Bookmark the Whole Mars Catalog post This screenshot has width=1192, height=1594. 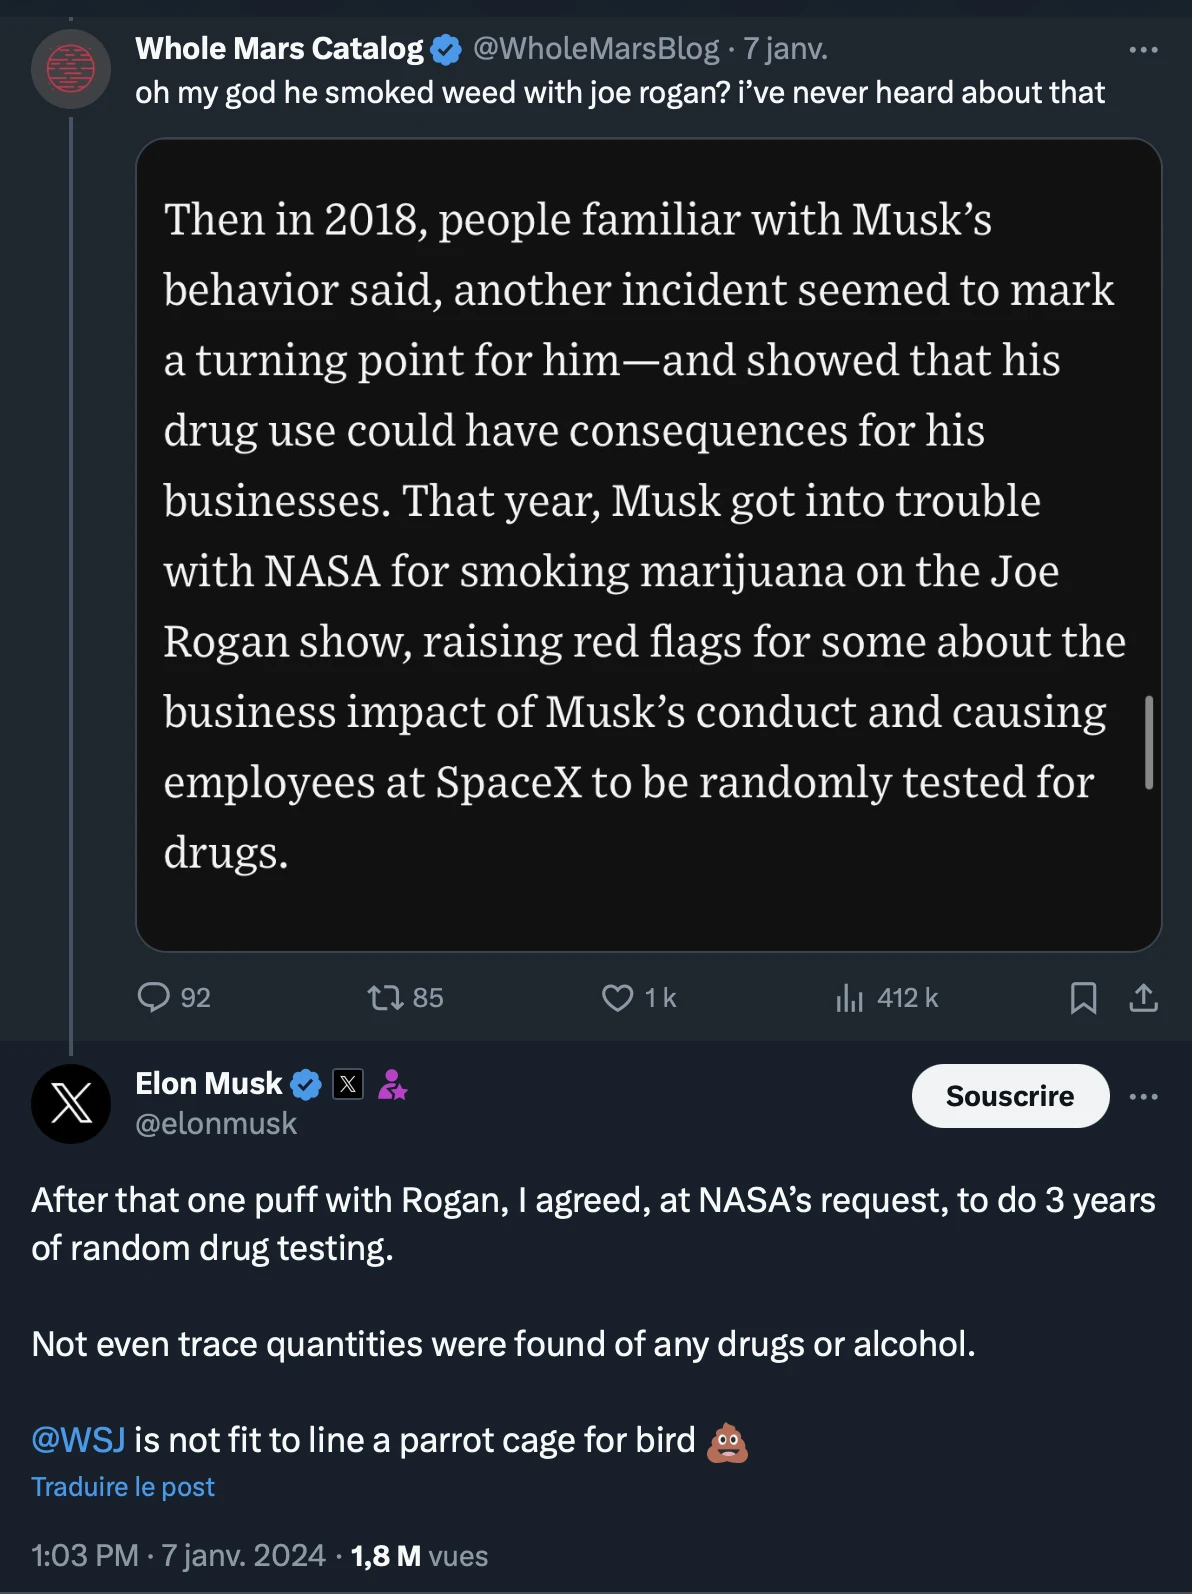click(1083, 997)
